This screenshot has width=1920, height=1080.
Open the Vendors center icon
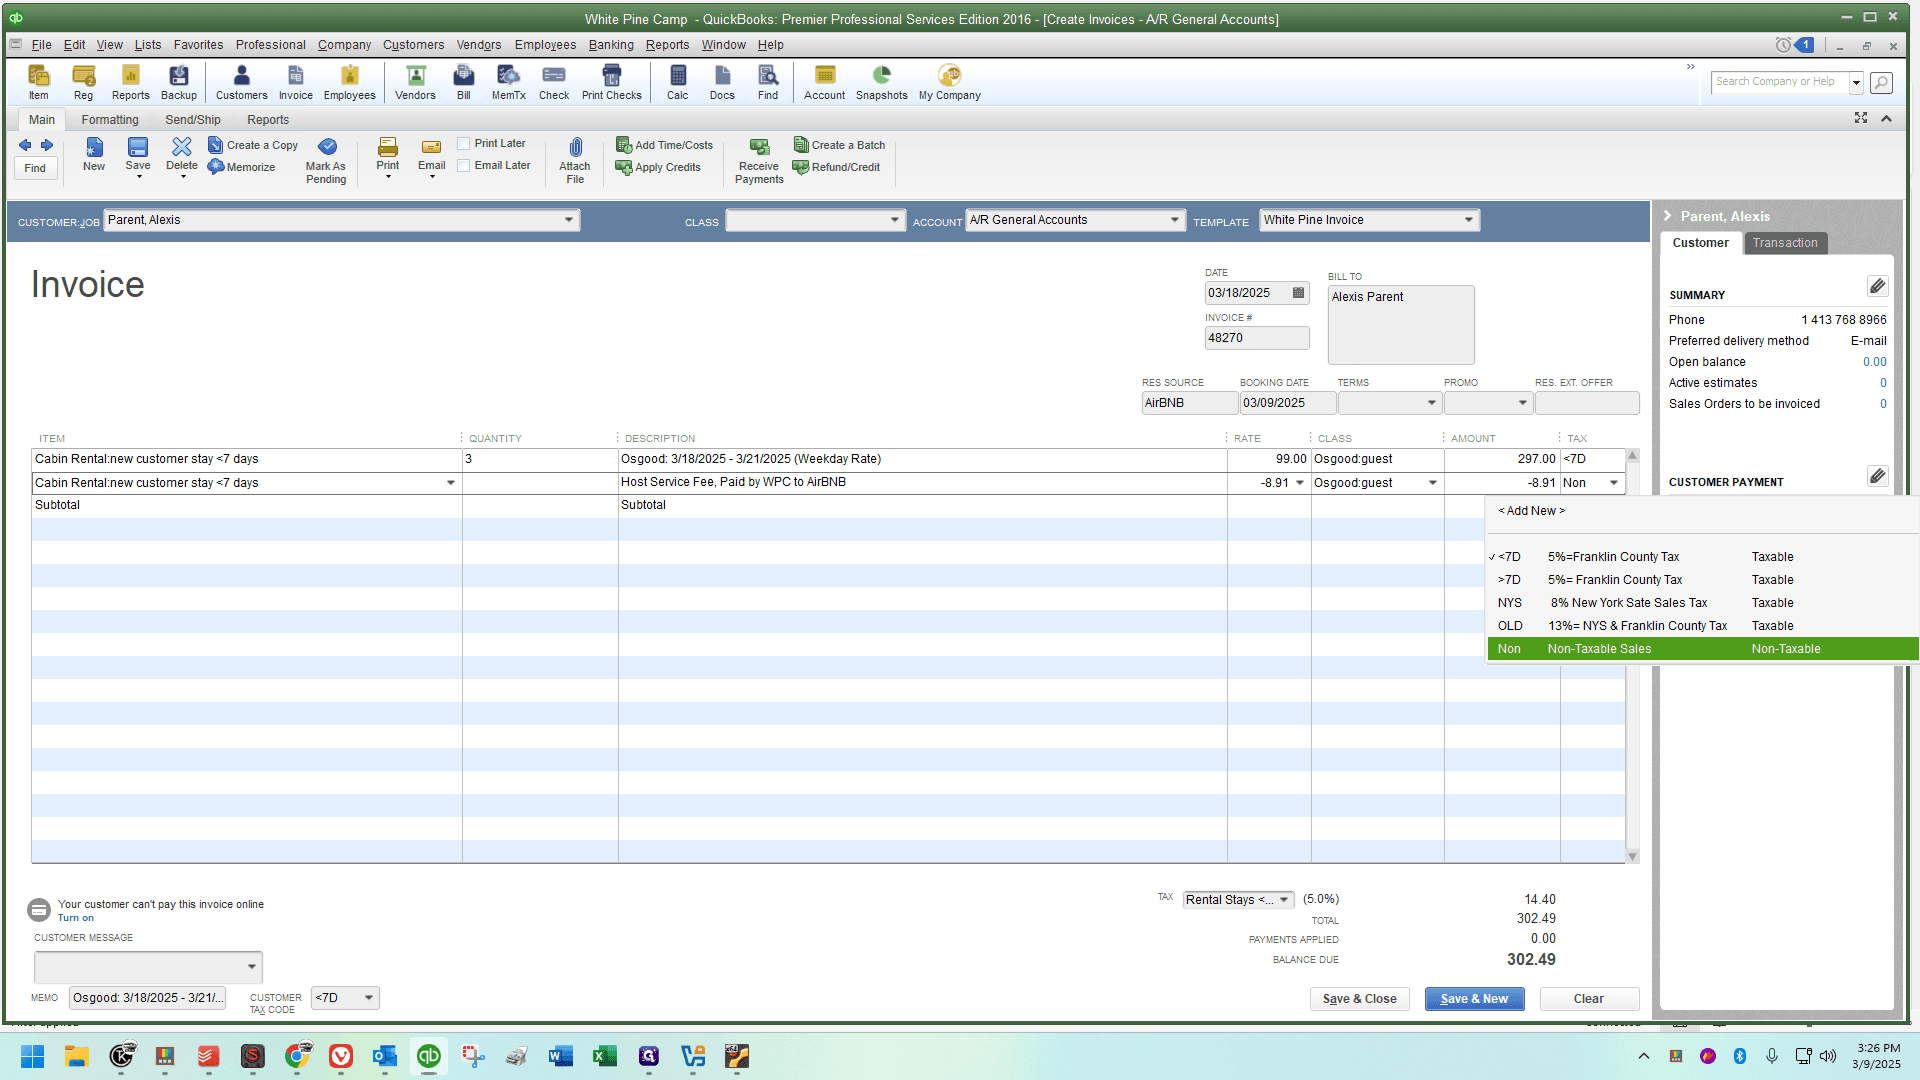[x=415, y=82]
